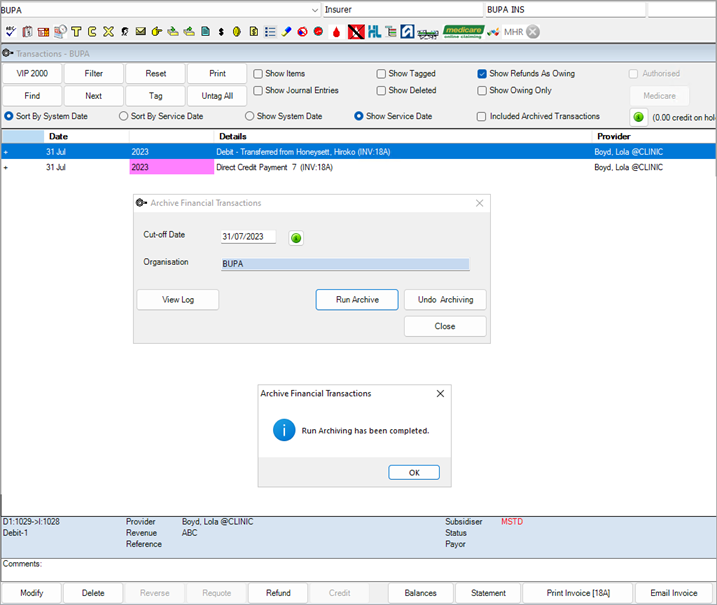Image resolution: width=717 pixels, height=605 pixels.
Task: Open the red calendar grid icon
Action: (43, 32)
